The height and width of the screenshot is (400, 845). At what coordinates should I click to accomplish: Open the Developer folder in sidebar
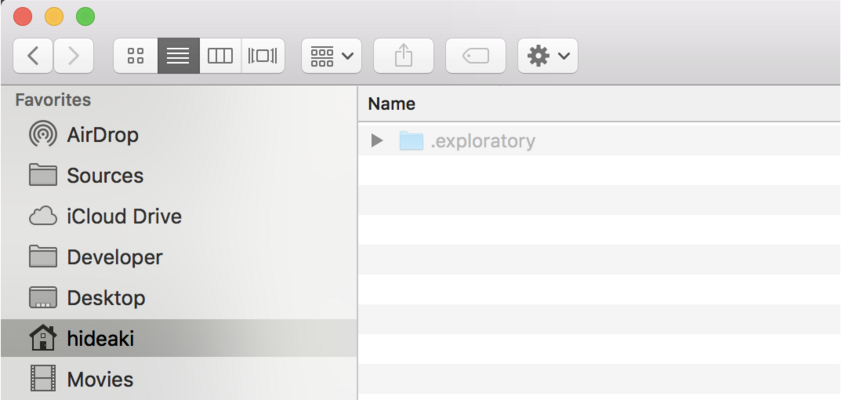click(x=114, y=258)
